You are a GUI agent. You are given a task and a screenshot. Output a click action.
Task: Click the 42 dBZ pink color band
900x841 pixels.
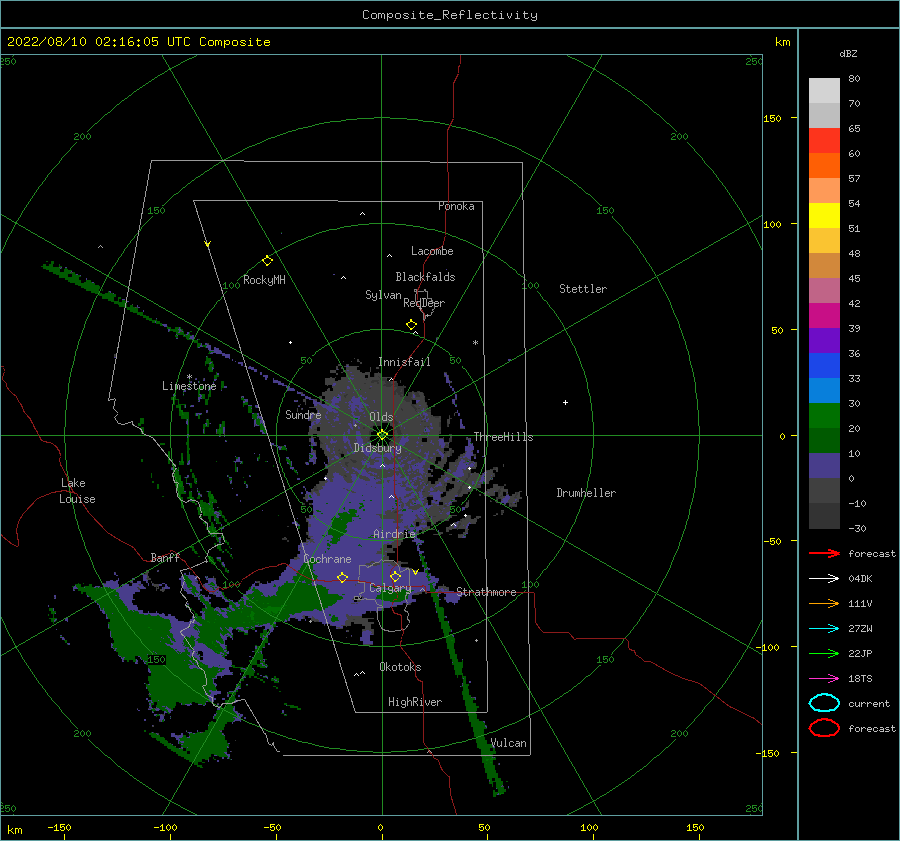coord(824,290)
